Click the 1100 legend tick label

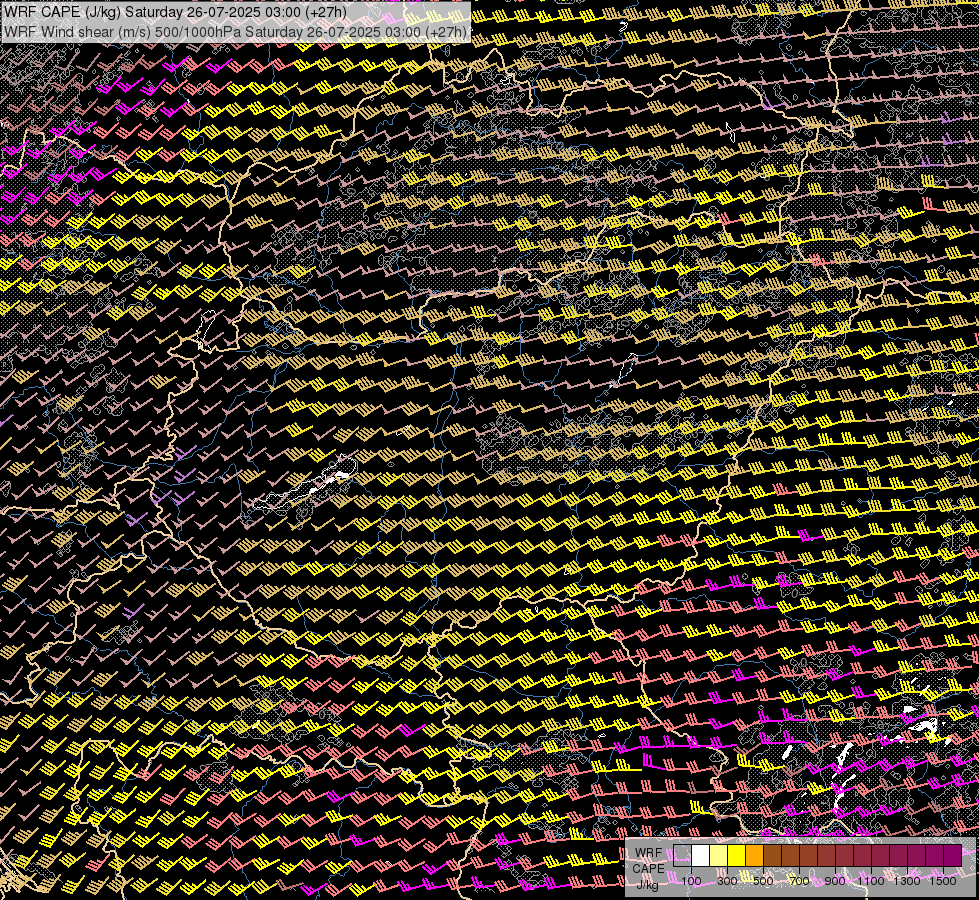pyautogui.click(x=871, y=881)
